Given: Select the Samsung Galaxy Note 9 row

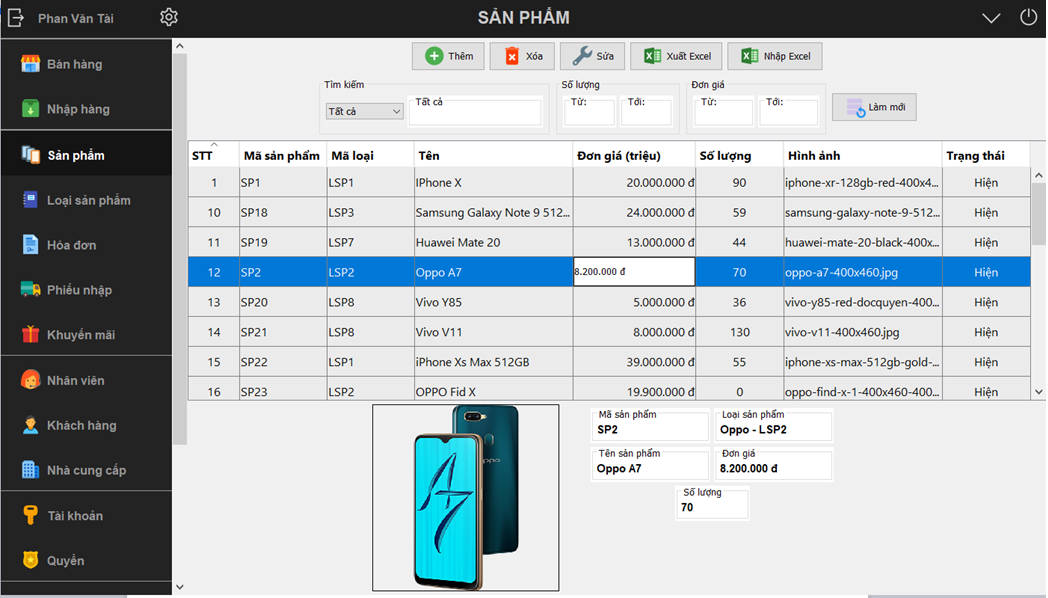Looking at the screenshot, I should (x=609, y=212).
